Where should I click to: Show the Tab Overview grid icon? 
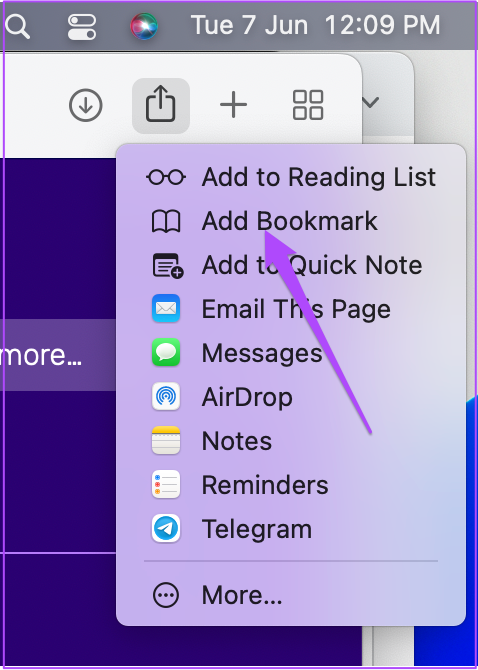pos(308,105)
